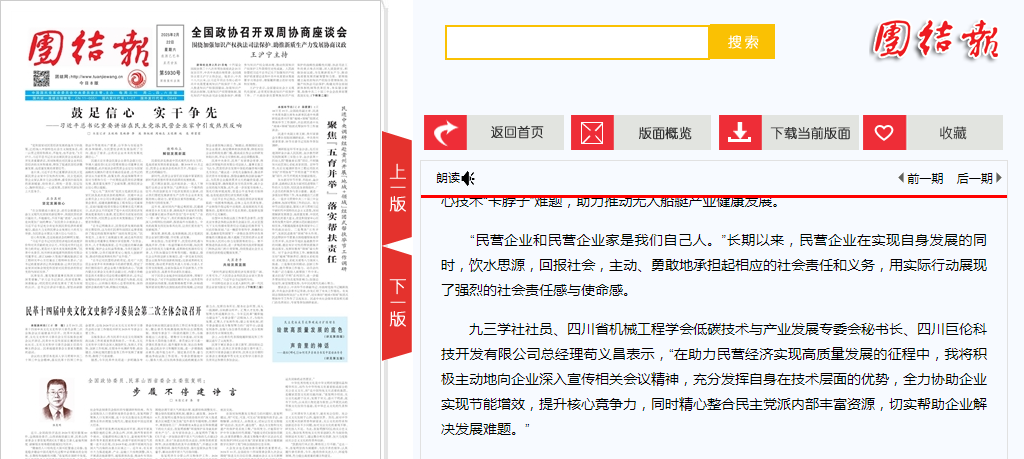Screen dimensions: 1024x459
Task: Open the article 步履不停 建诤言
Action: pos(184,391)
